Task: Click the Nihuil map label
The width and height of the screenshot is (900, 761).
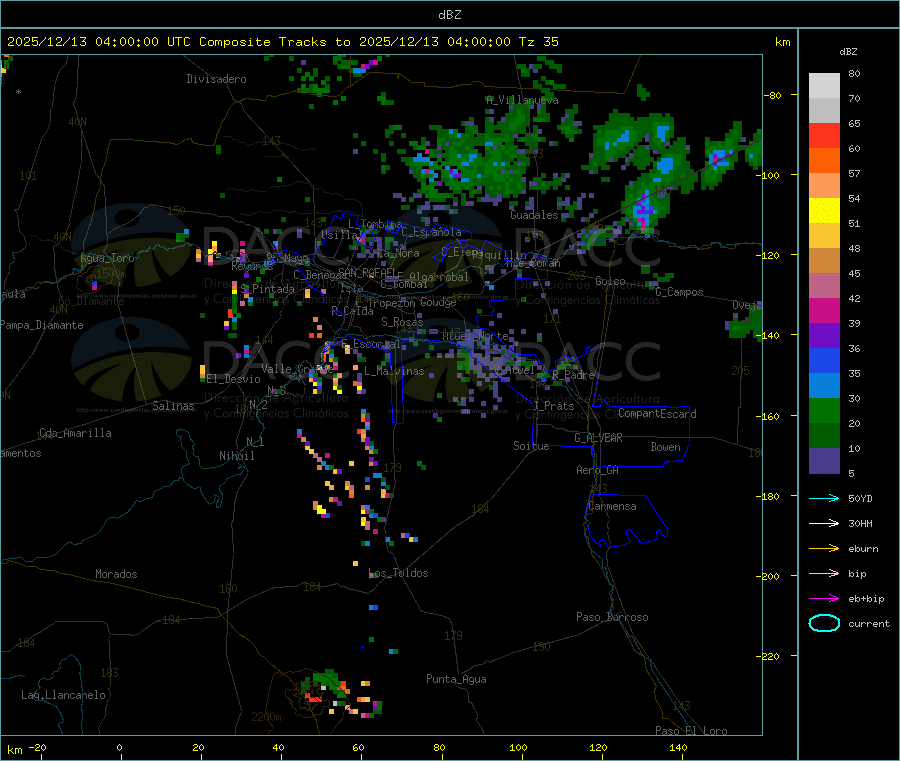Action: pos(237,456)
